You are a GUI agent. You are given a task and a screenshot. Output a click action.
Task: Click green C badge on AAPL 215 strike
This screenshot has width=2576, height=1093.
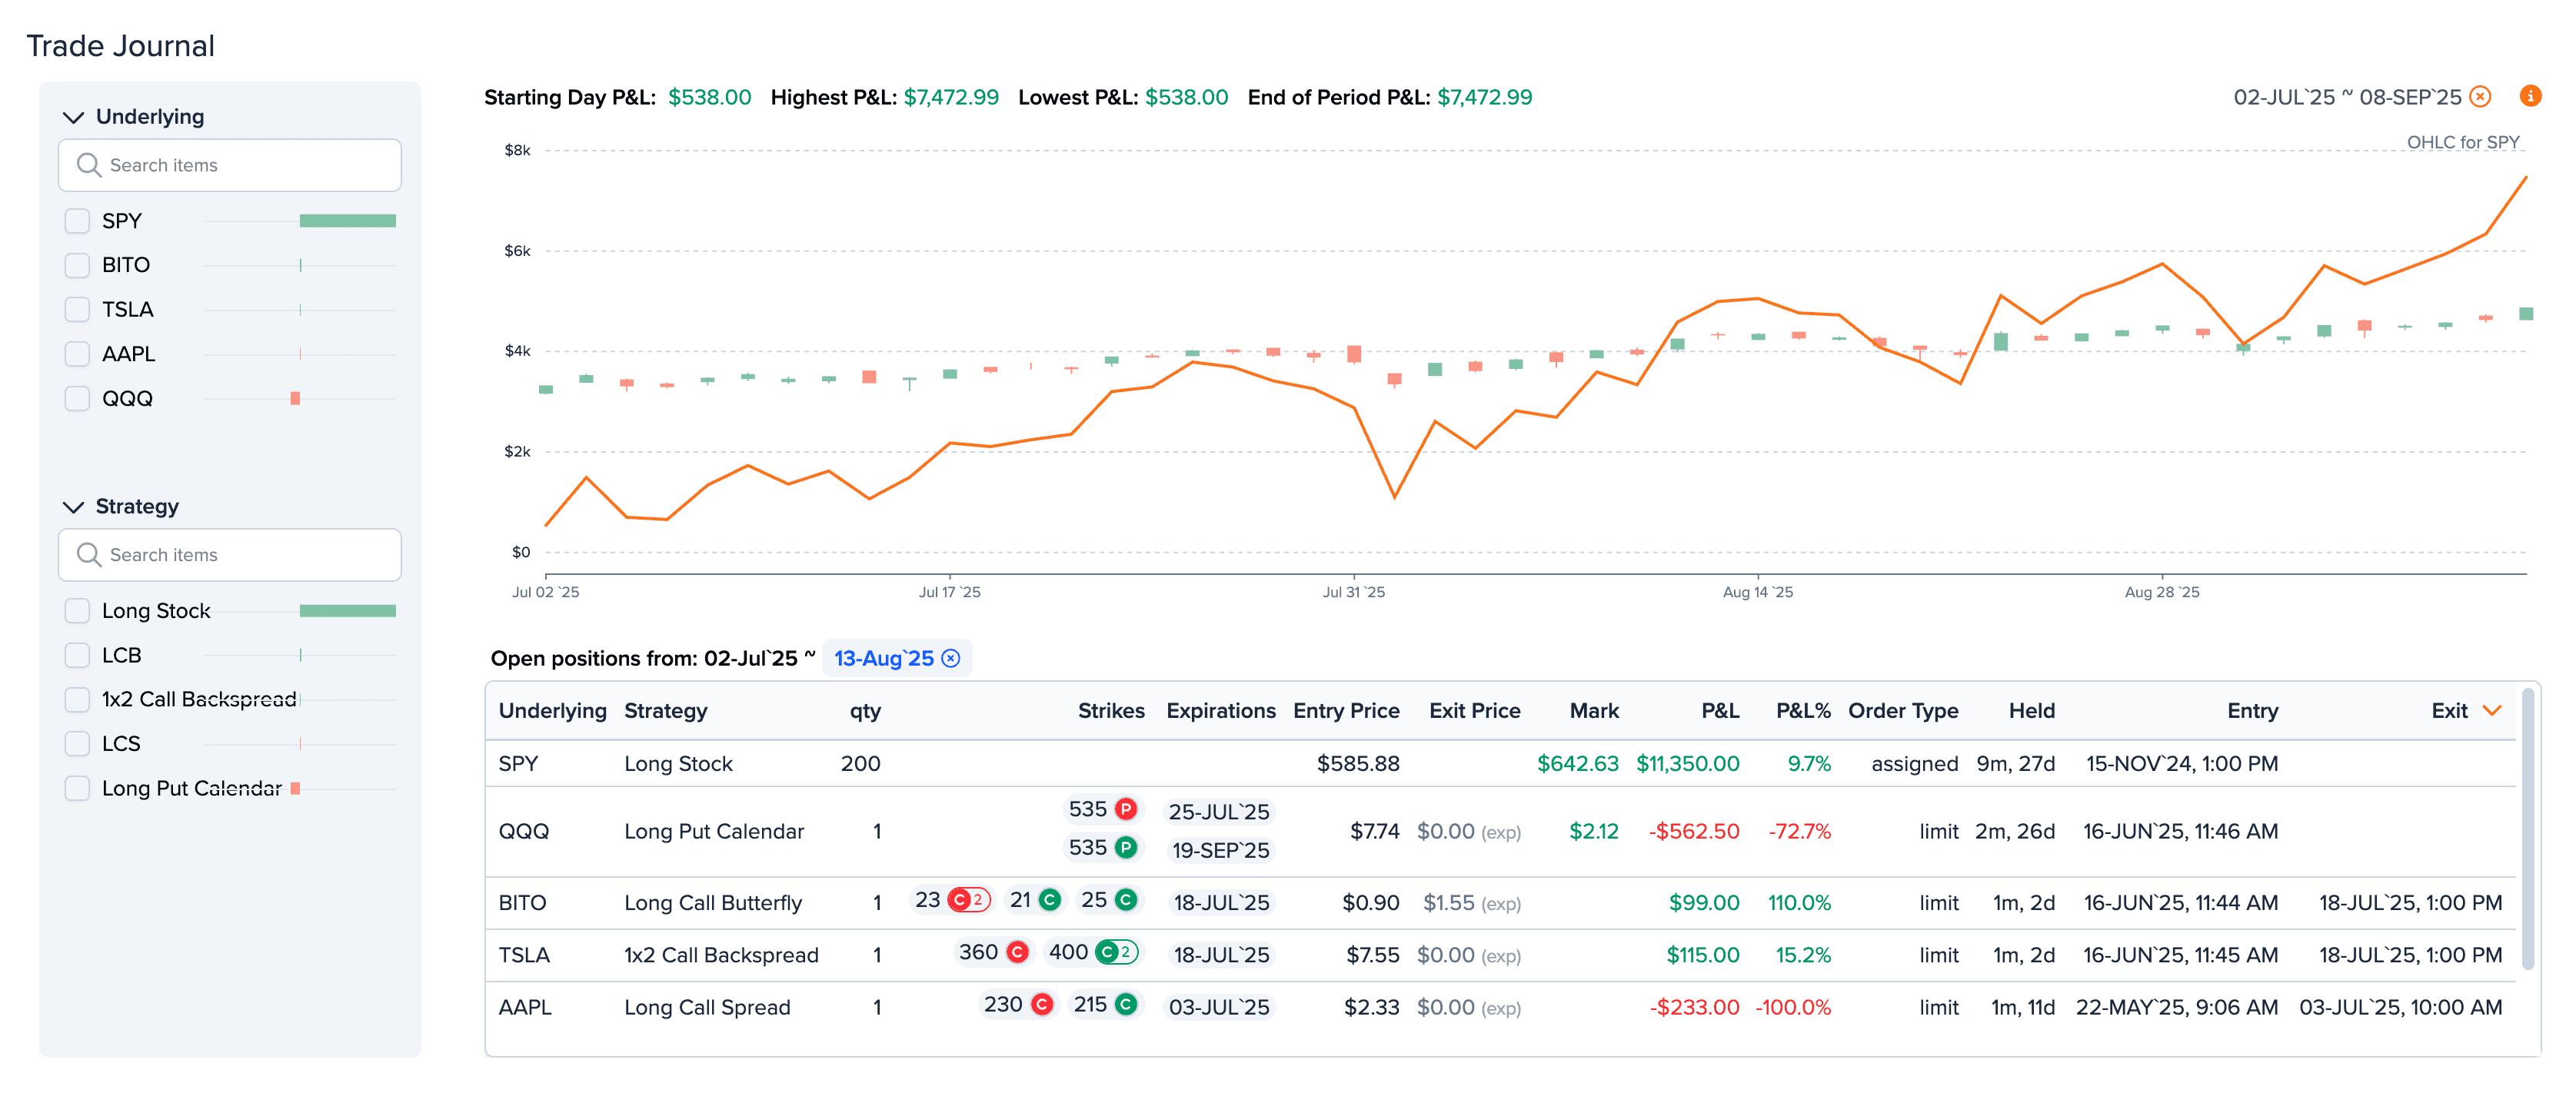1126,1004
